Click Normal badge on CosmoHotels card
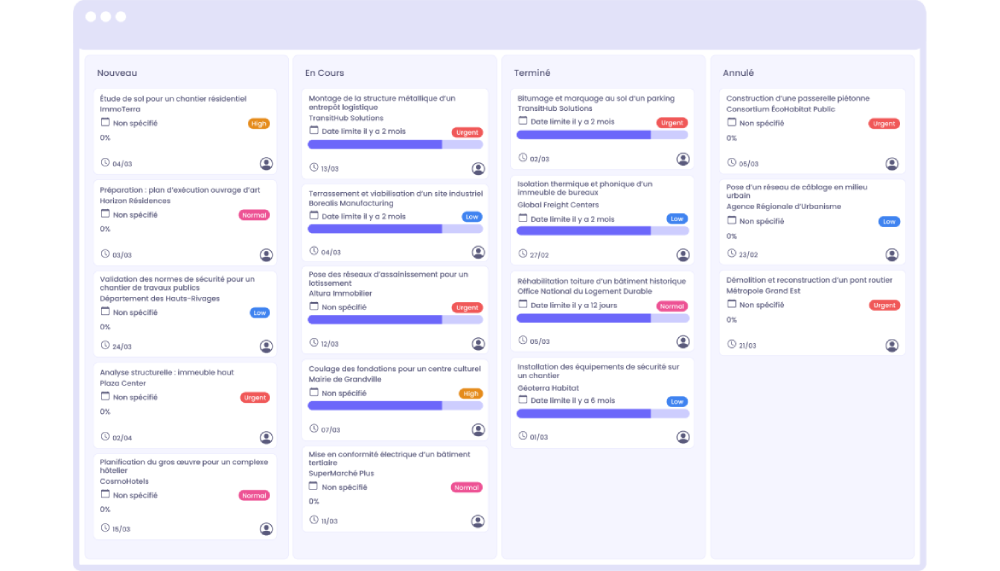The height and width of the screenshot is (571, 1000). point(254,496)
